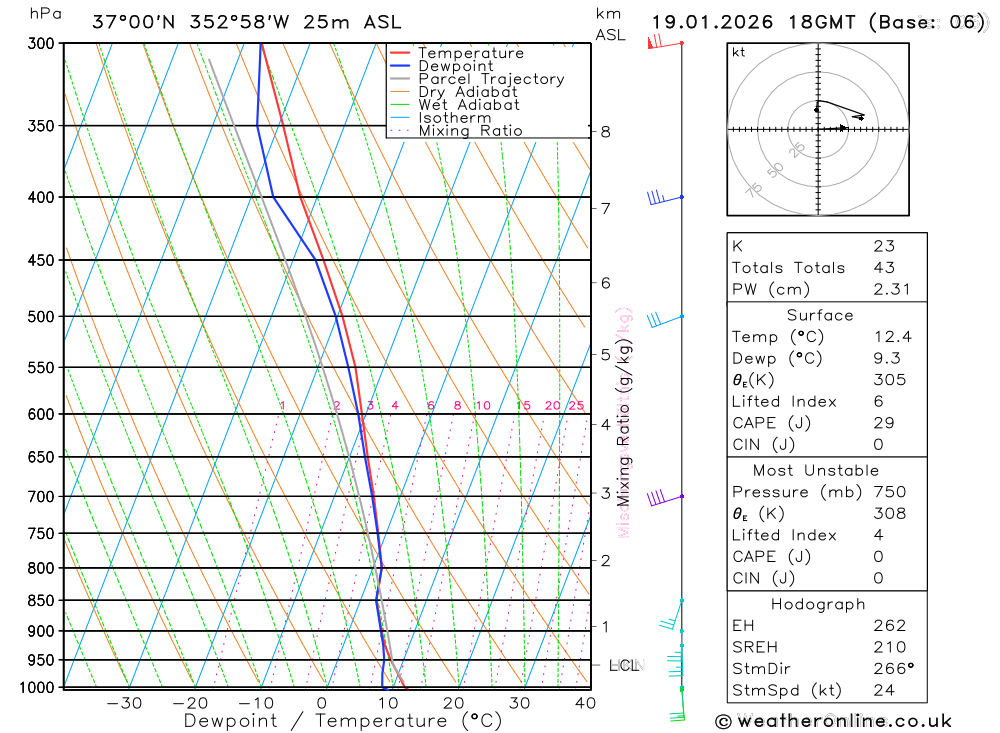Click the surface CAPE value '29'
Image resolution: width=1000 pixels, height=733 pixels.
coord(884,423)
